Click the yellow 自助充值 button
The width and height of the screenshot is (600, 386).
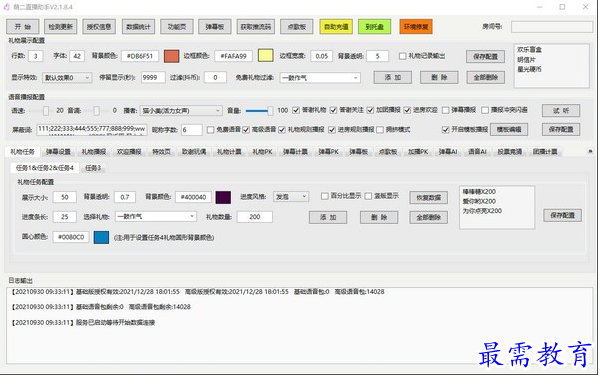pyautogui.click(x=336, y=27)
